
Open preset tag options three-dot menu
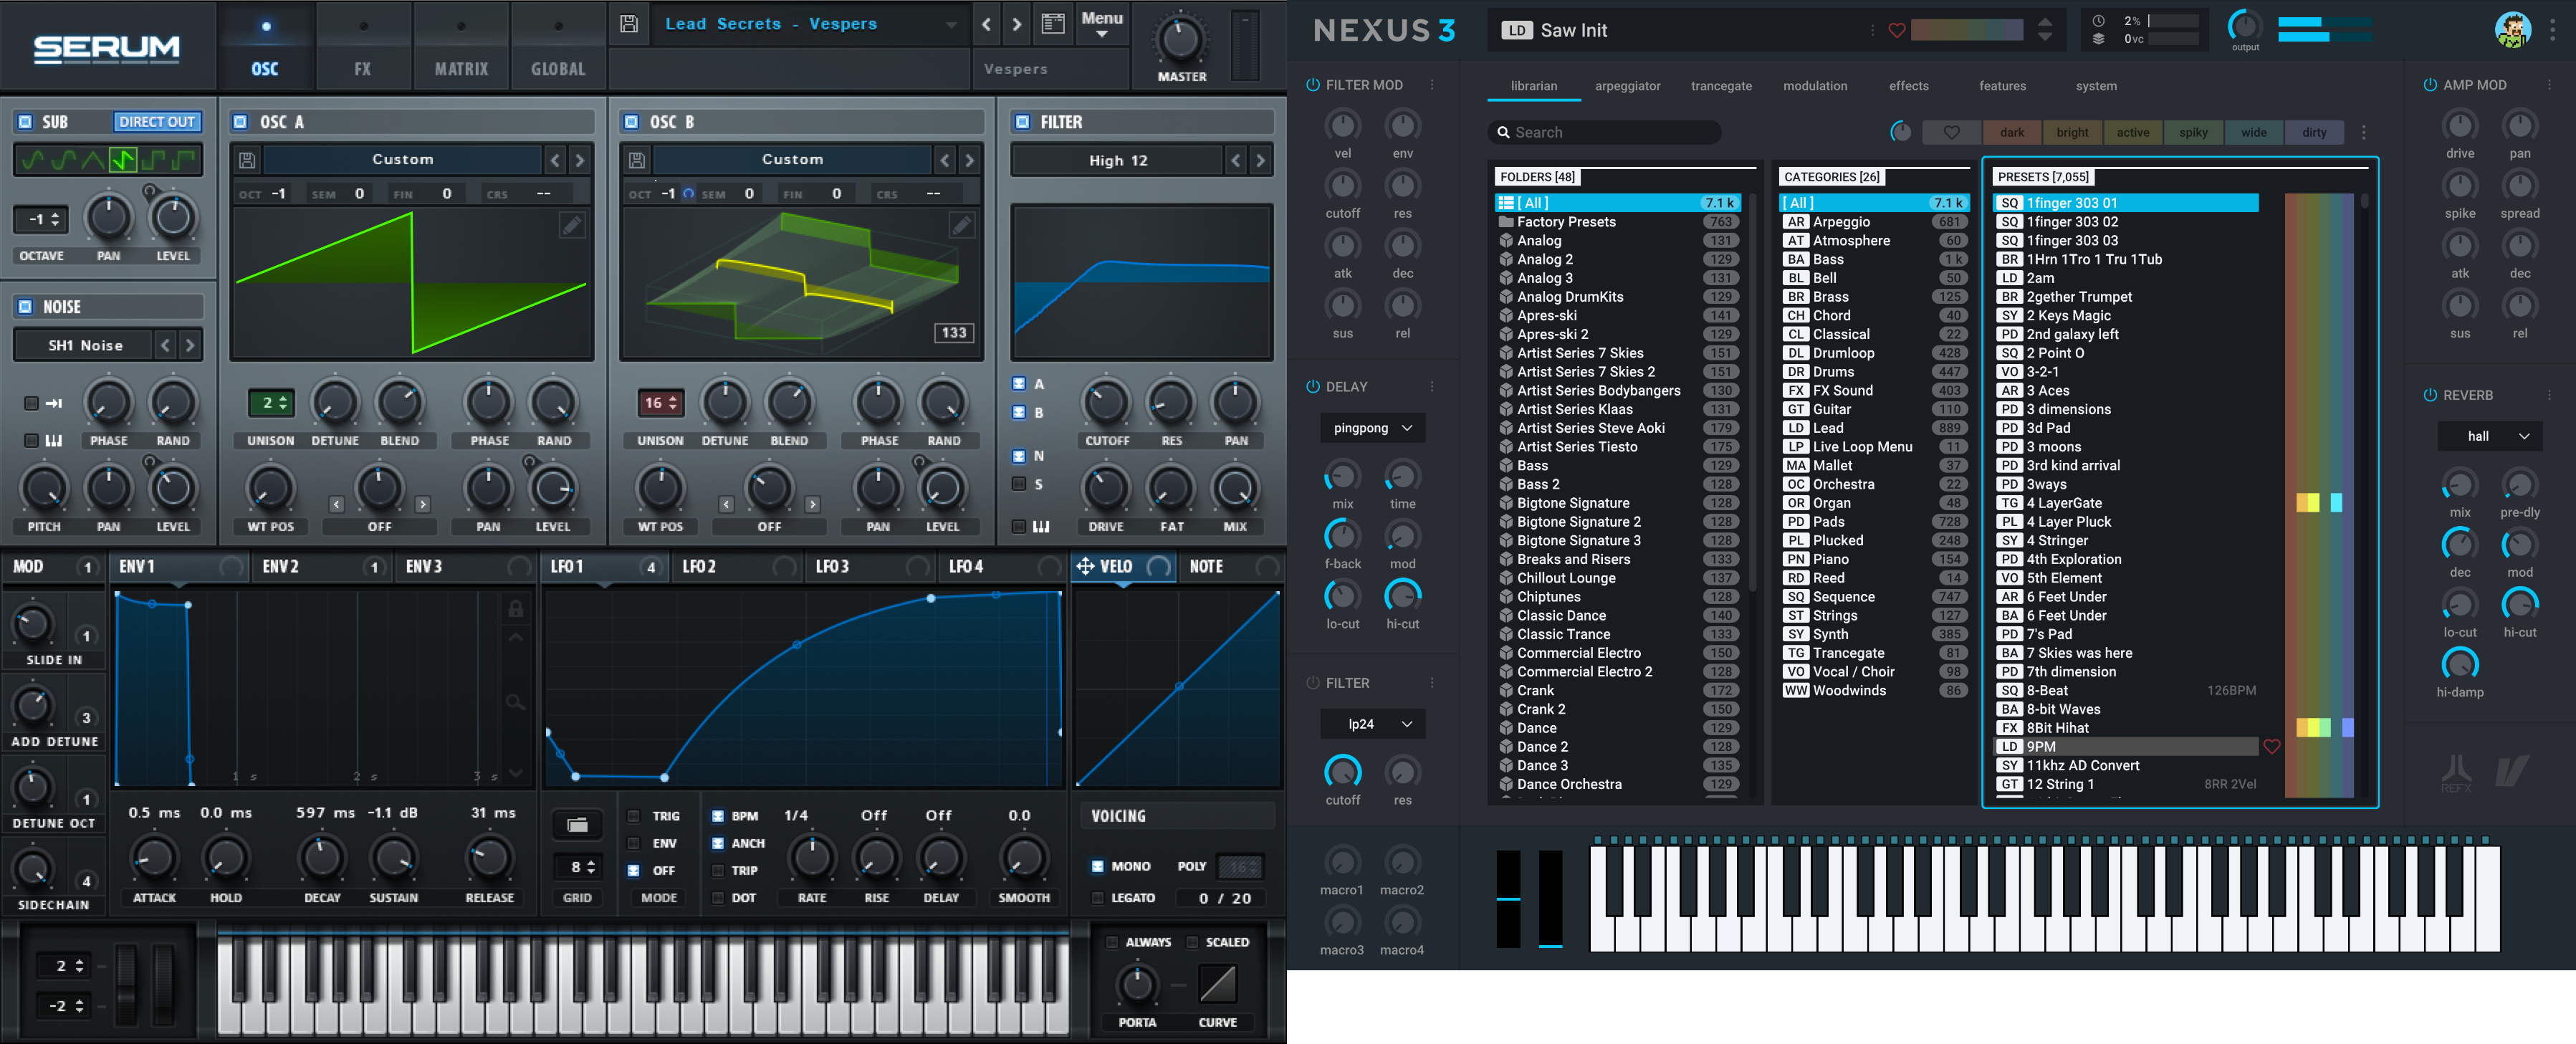pos(2363,132)
